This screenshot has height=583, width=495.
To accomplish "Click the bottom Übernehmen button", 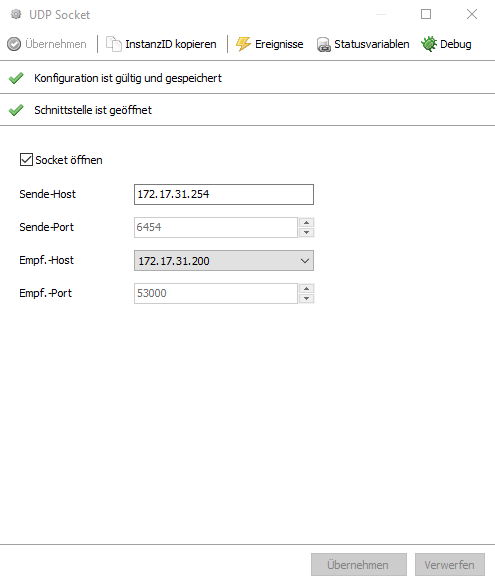I will 359,565.
